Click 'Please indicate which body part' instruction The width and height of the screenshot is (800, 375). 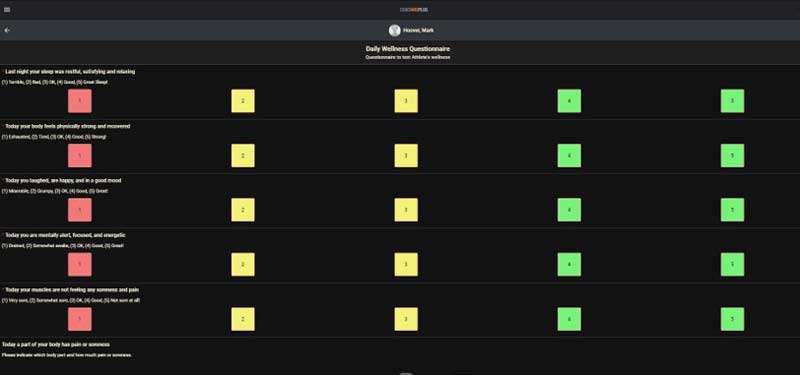tap(66, 355)
